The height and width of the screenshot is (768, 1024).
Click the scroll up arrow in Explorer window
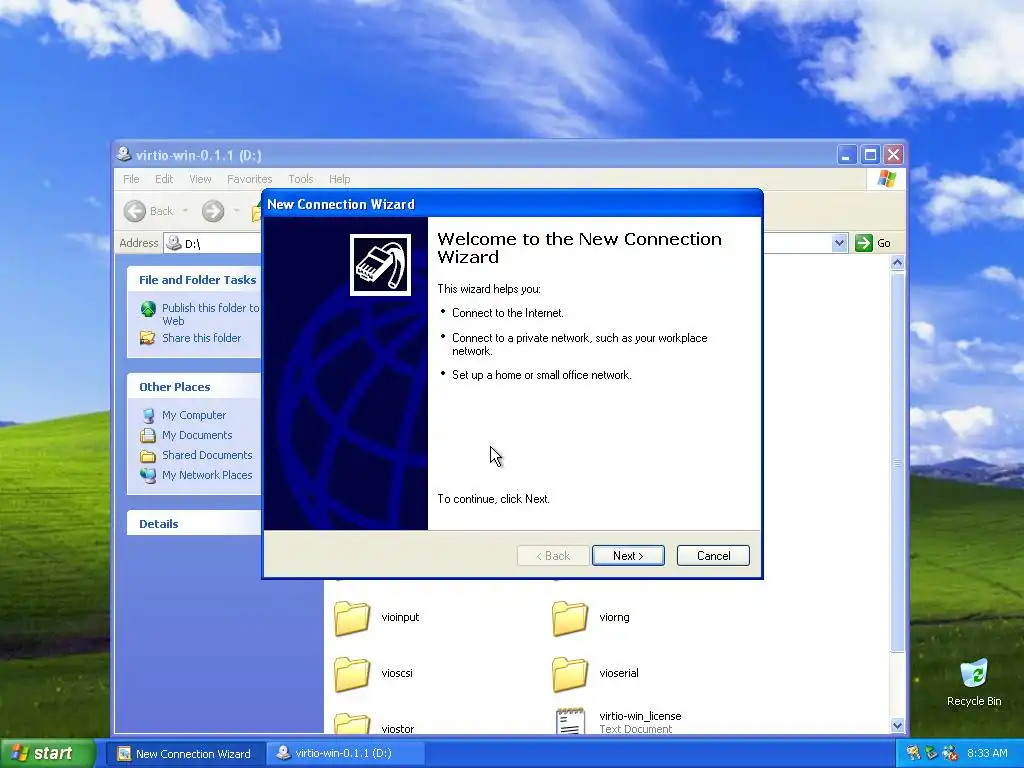[897, 263]
